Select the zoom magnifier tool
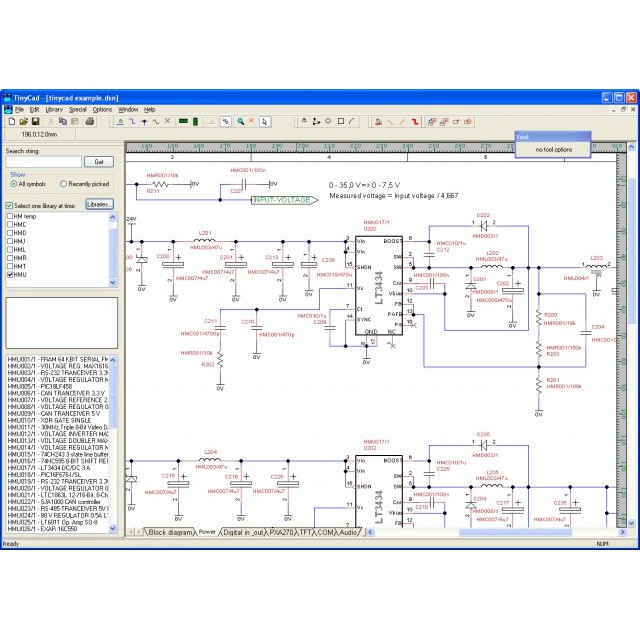Image resolution: width=640 pixels, height=640 pixels. point(240,122)
